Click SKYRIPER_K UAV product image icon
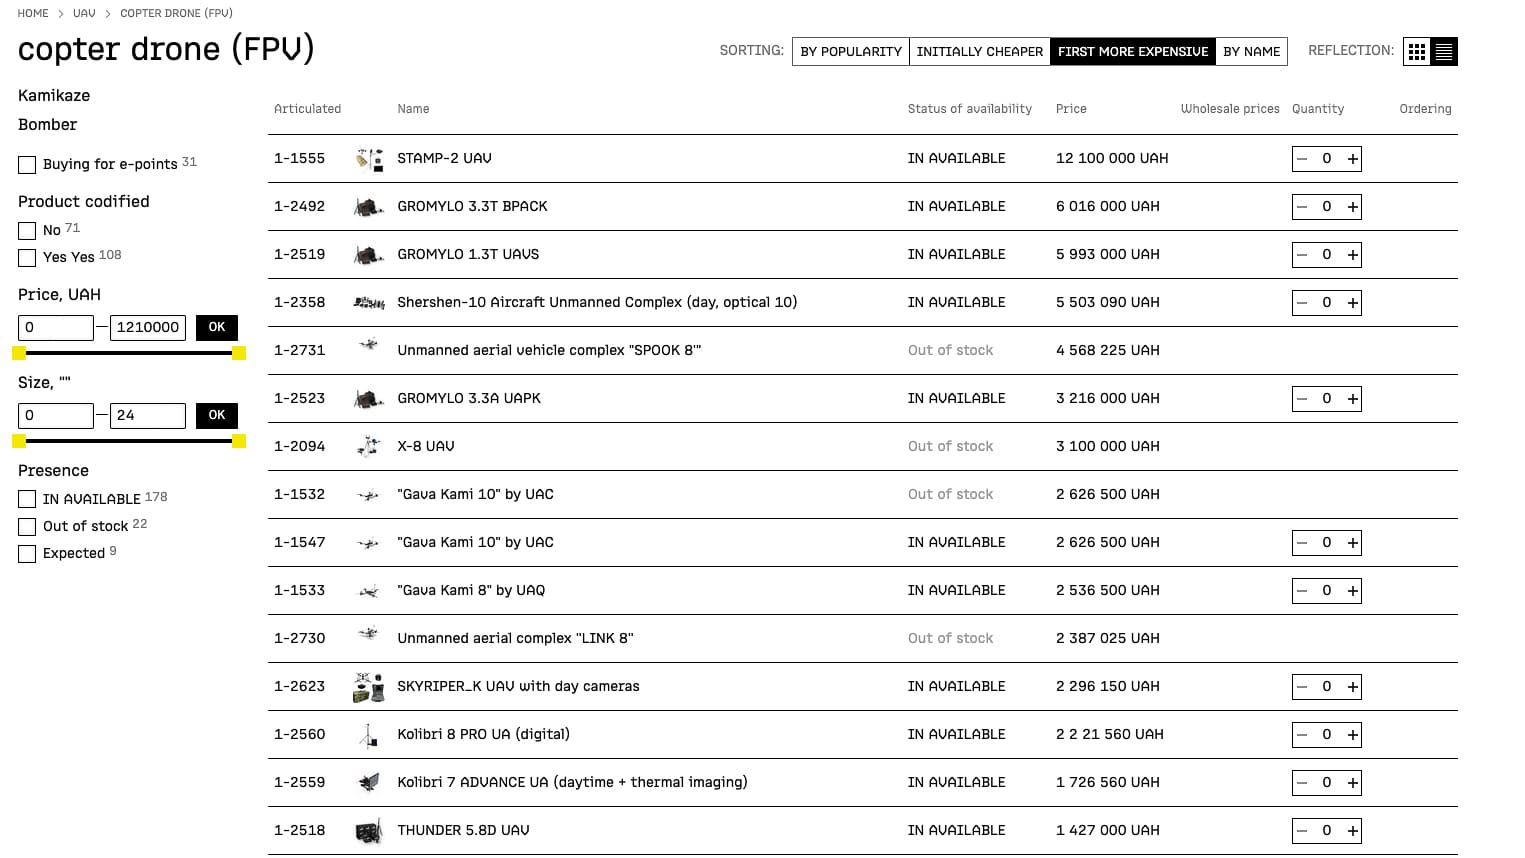The width and height of the screenshot is (1525, 858). point(369,687)
